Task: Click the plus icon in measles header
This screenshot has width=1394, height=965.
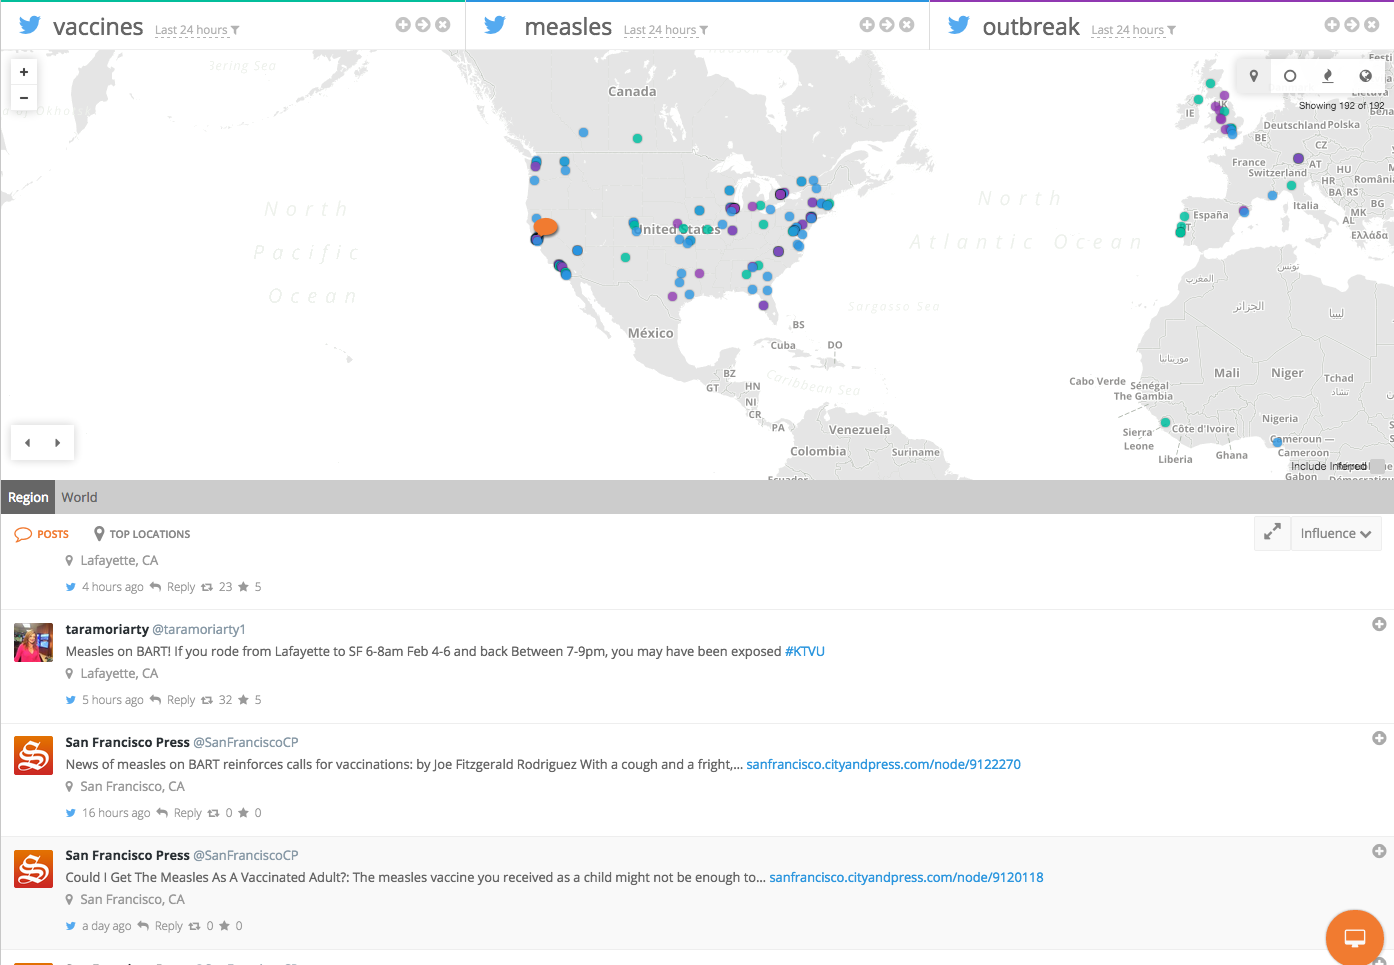Action: tap(867, 25)
